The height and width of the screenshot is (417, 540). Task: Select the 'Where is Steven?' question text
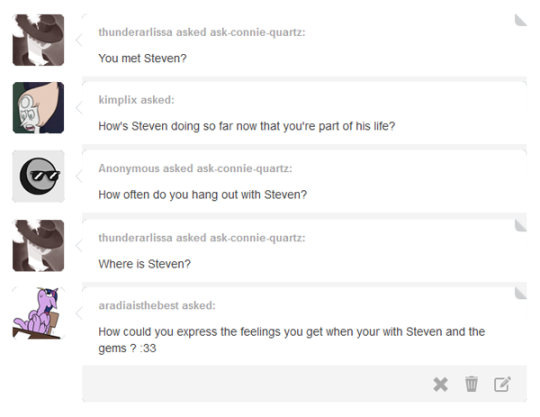pos(144,264)
